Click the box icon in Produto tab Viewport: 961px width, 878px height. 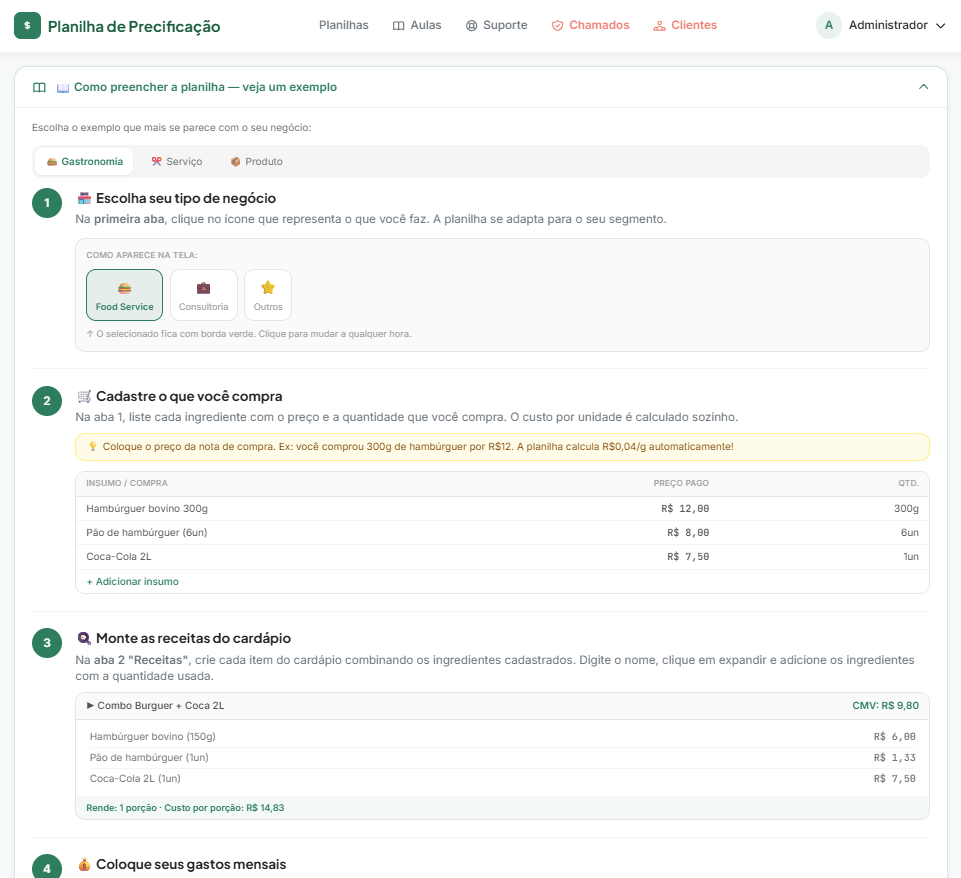click(x=235, y=162)
